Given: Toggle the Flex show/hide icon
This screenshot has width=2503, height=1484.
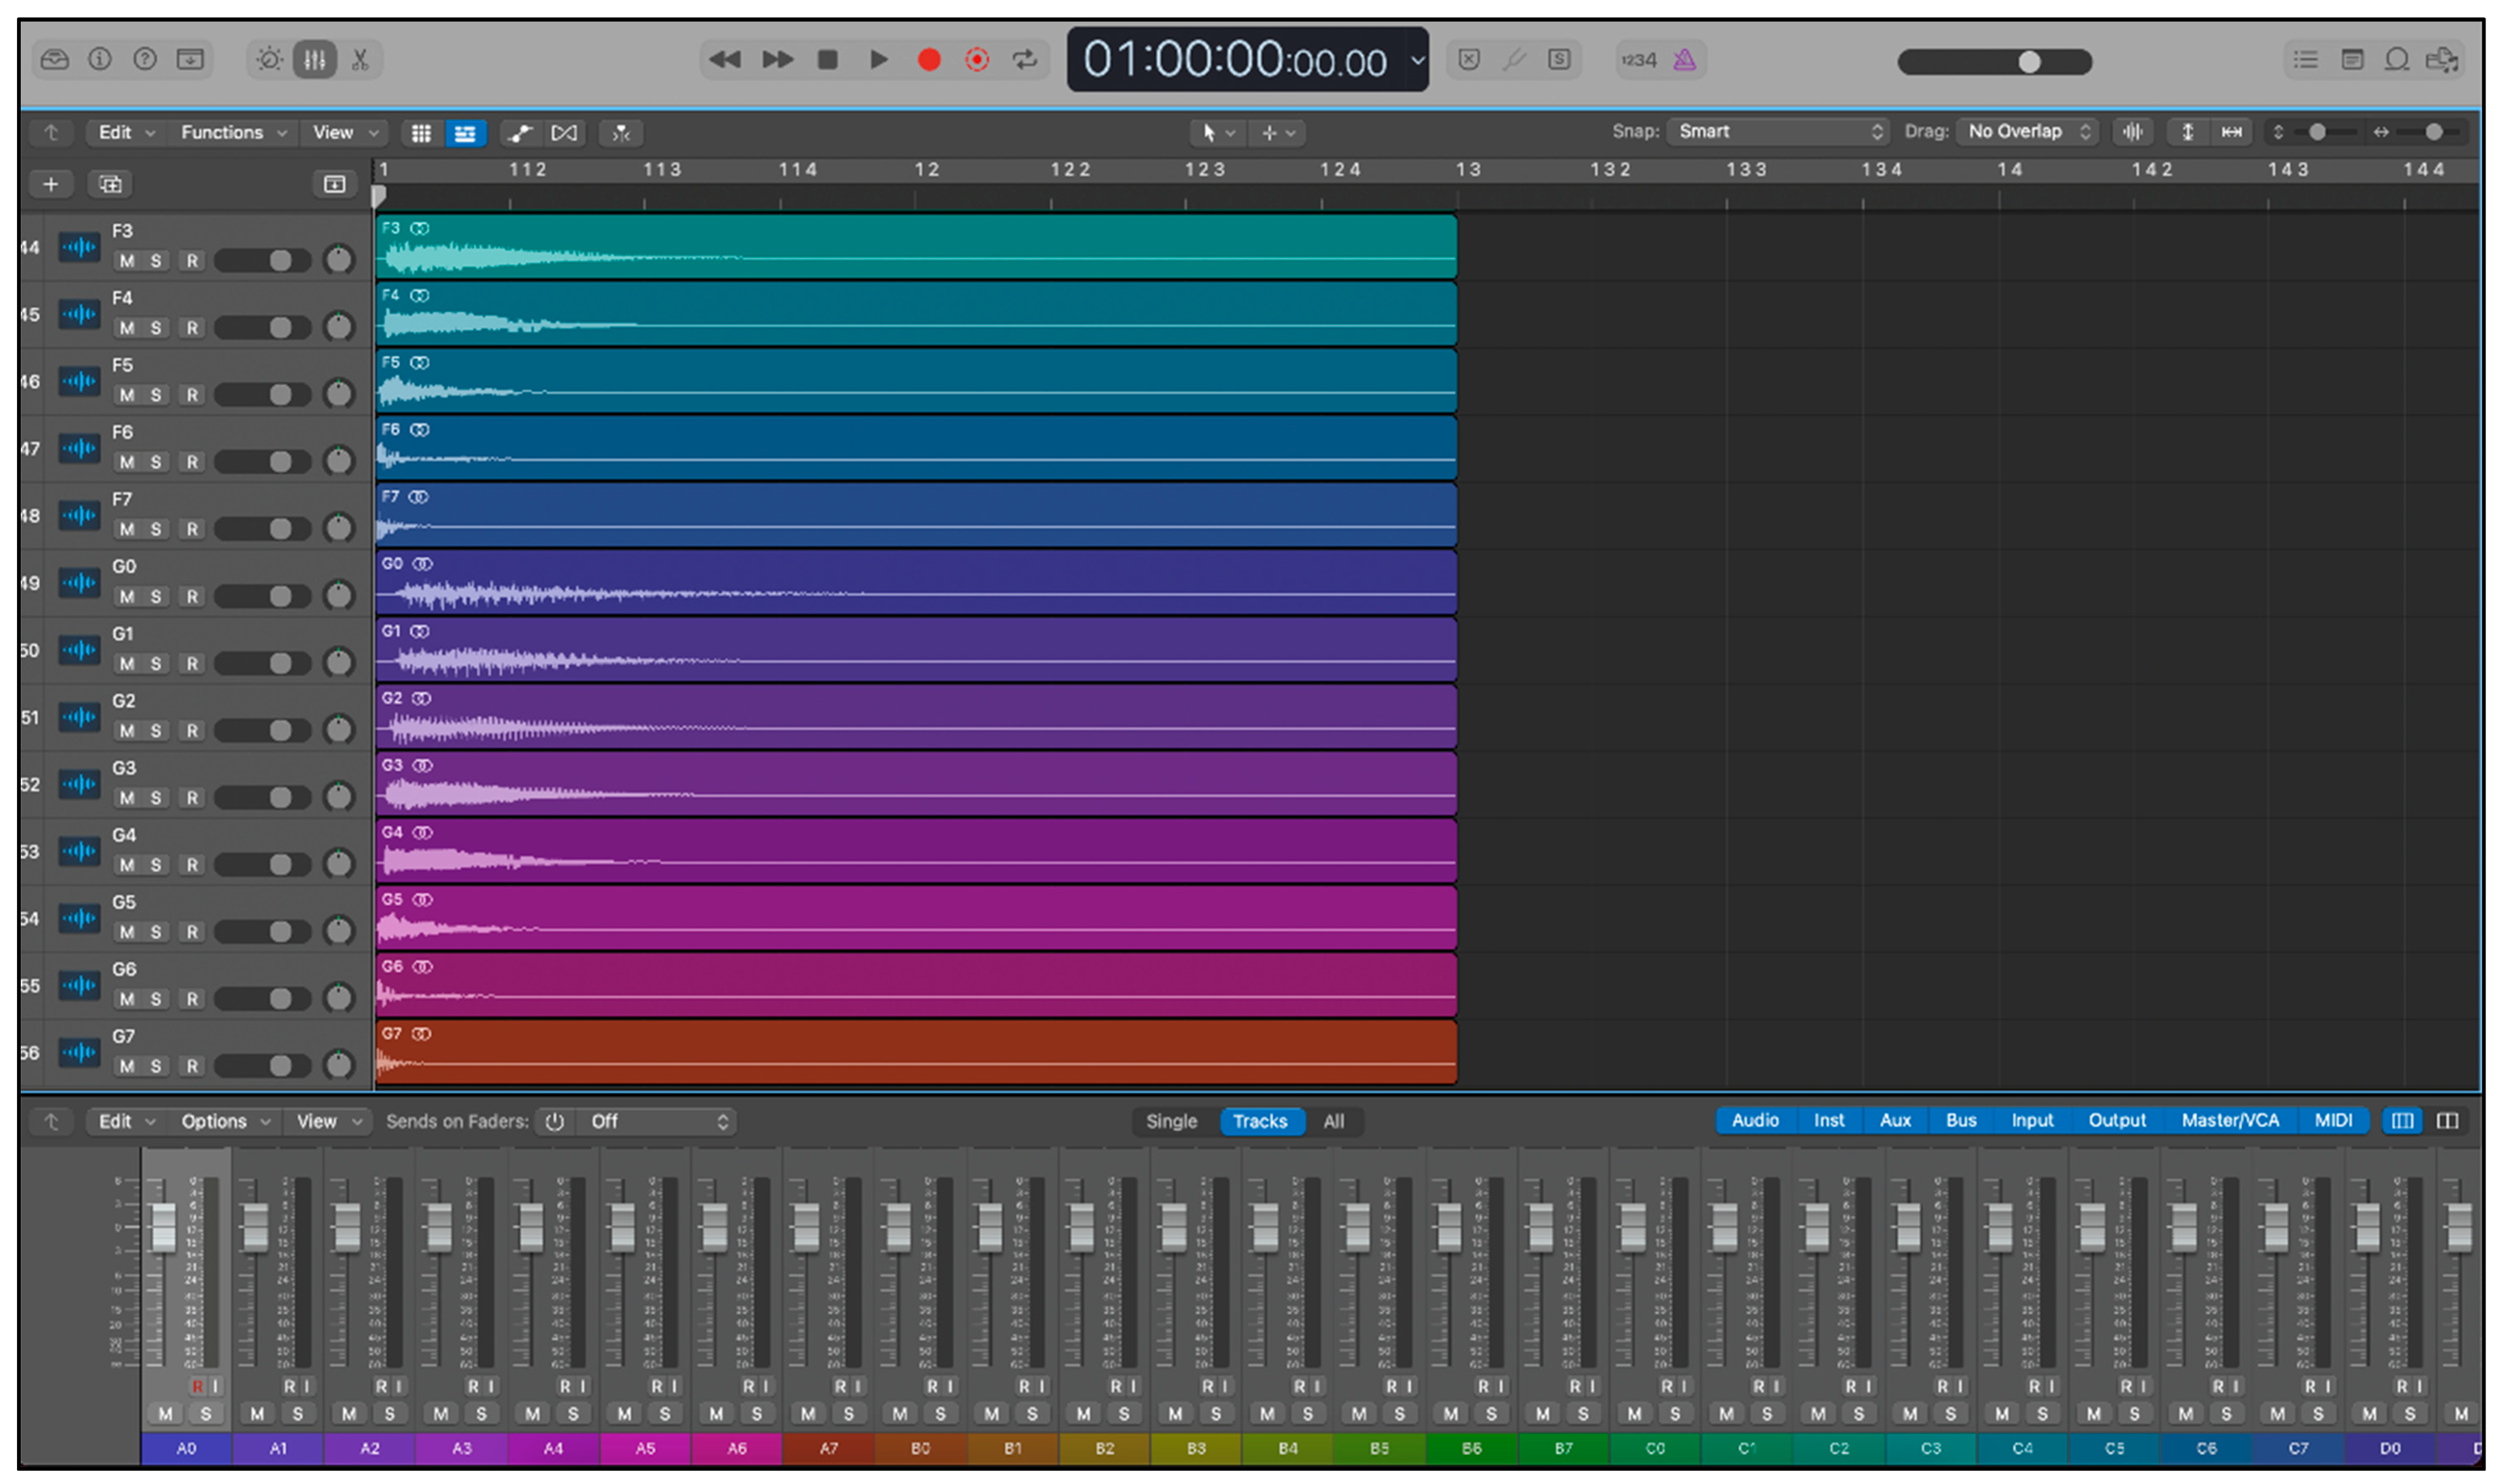Looking at the screenshot, I should [564, 133].
